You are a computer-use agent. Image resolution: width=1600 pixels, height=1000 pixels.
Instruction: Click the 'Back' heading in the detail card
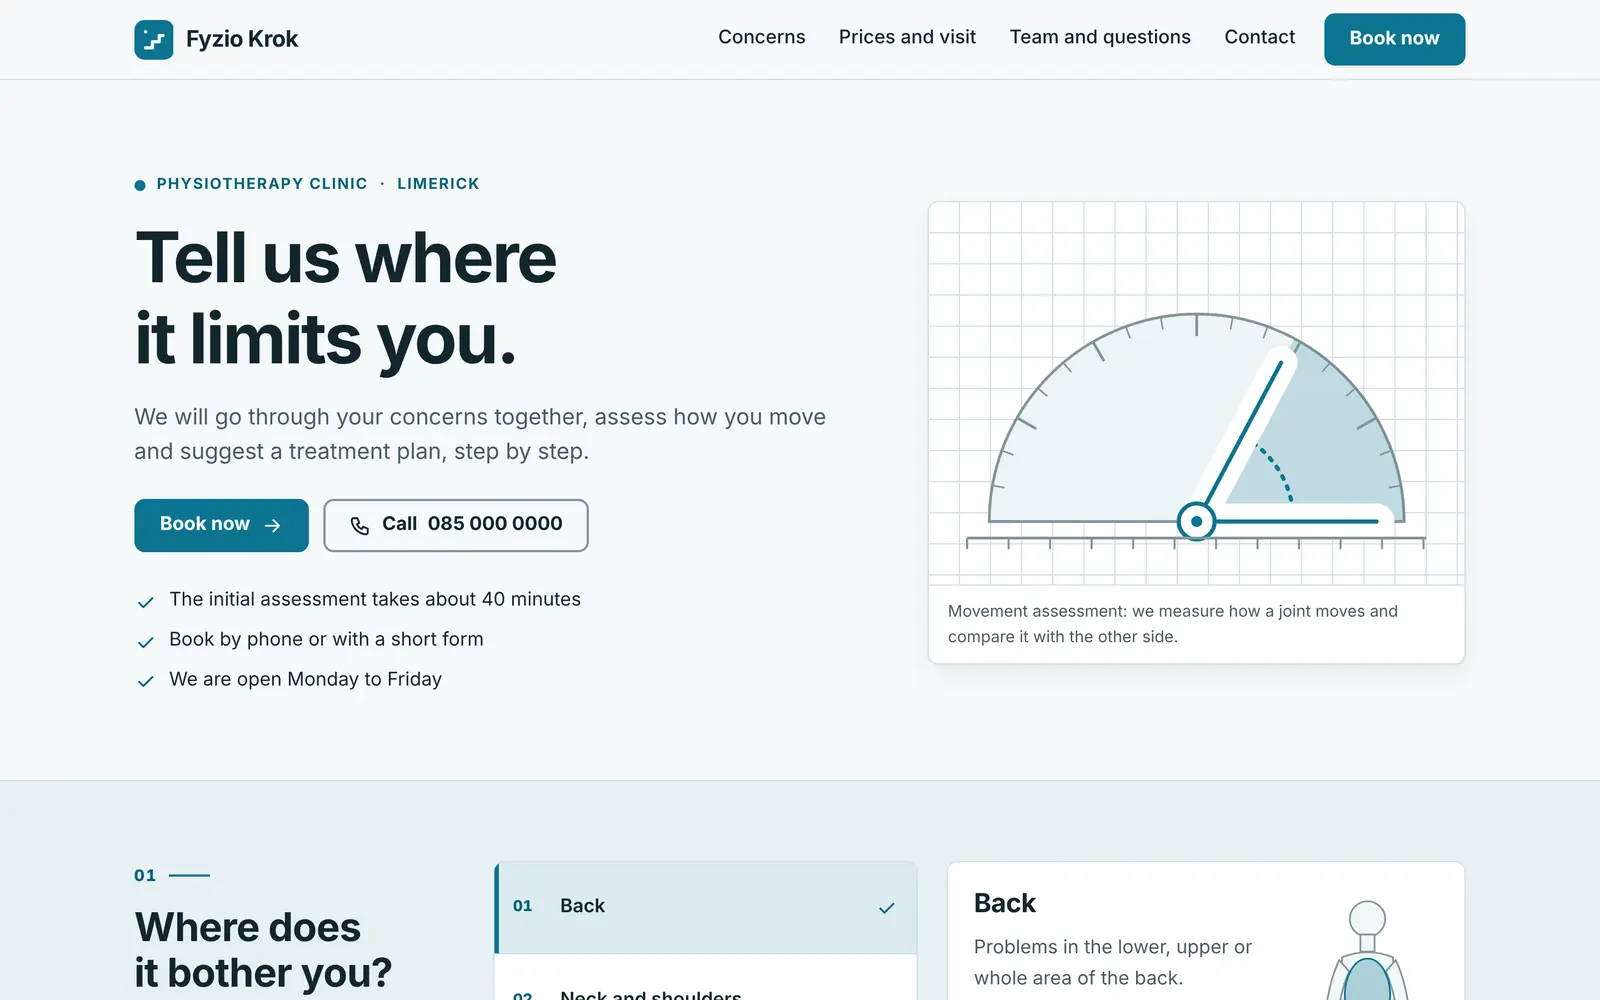point(1005,903)
